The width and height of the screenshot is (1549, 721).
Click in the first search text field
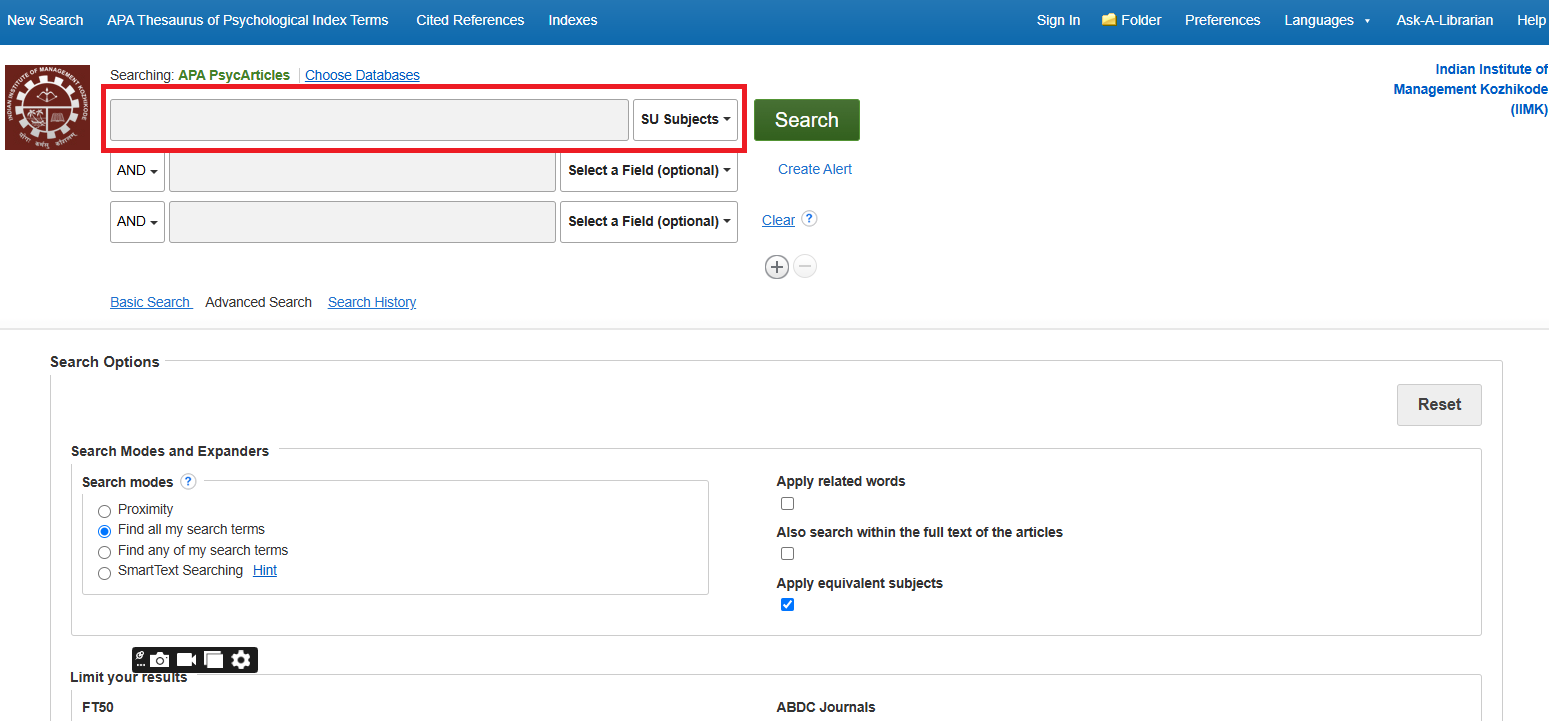[369, 120]
